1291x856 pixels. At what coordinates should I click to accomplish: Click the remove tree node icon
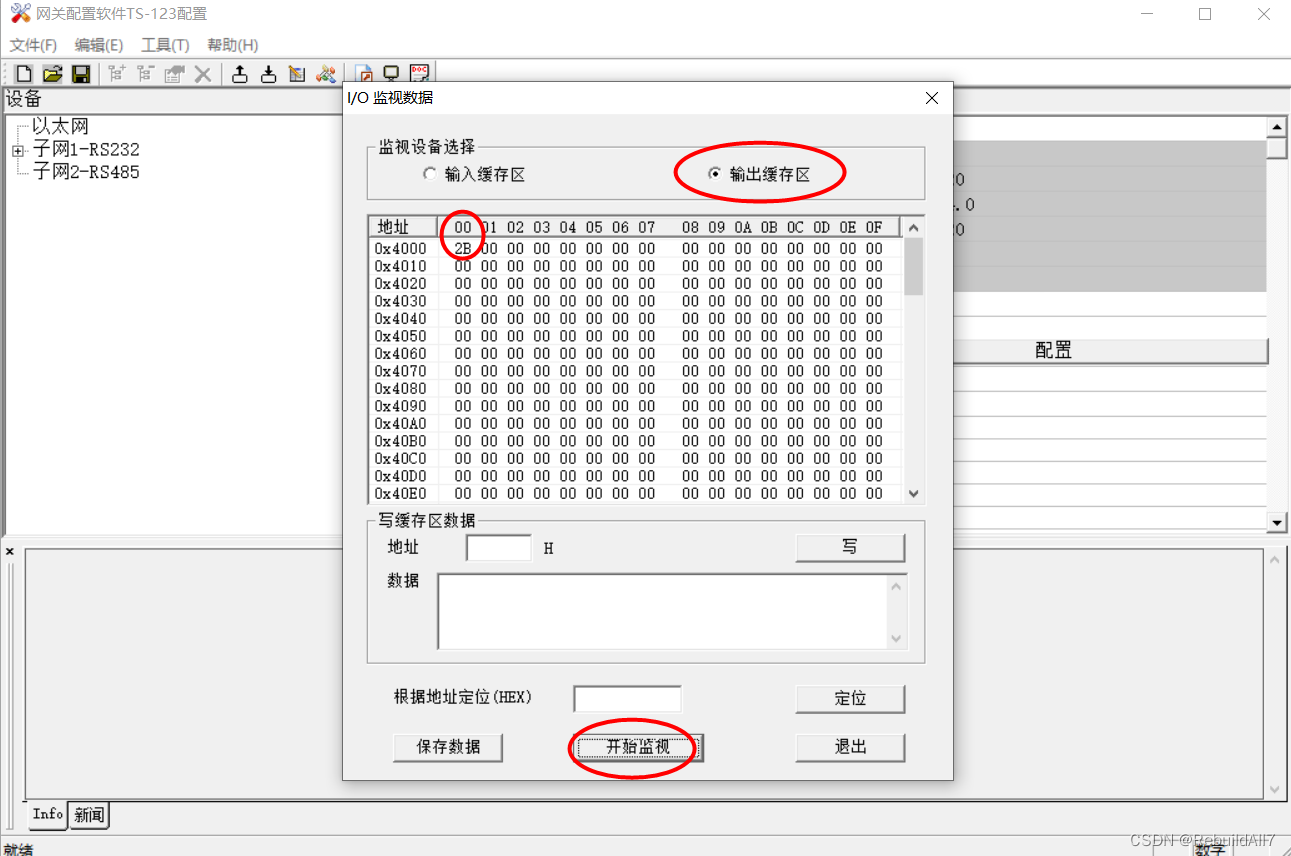click(146, 73)
